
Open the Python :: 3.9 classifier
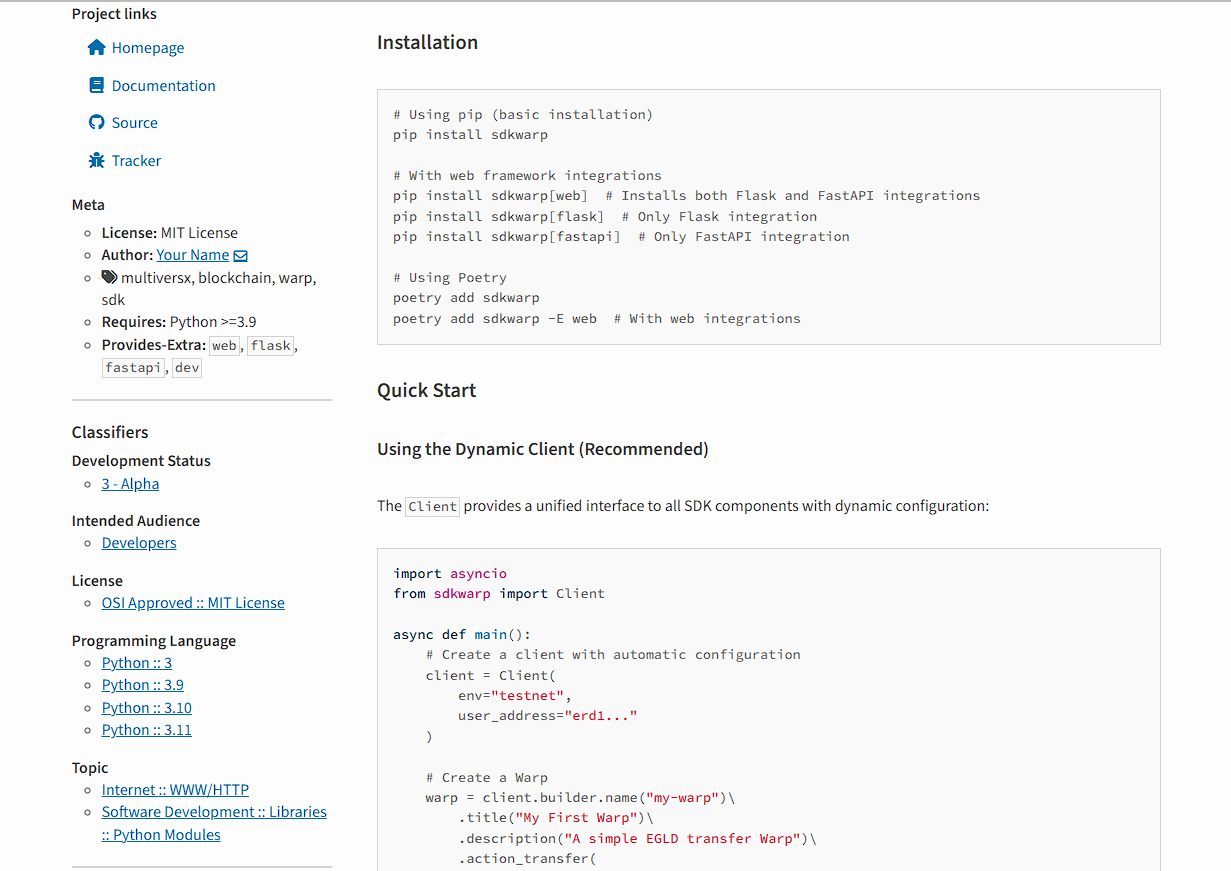tap(143, 685)
